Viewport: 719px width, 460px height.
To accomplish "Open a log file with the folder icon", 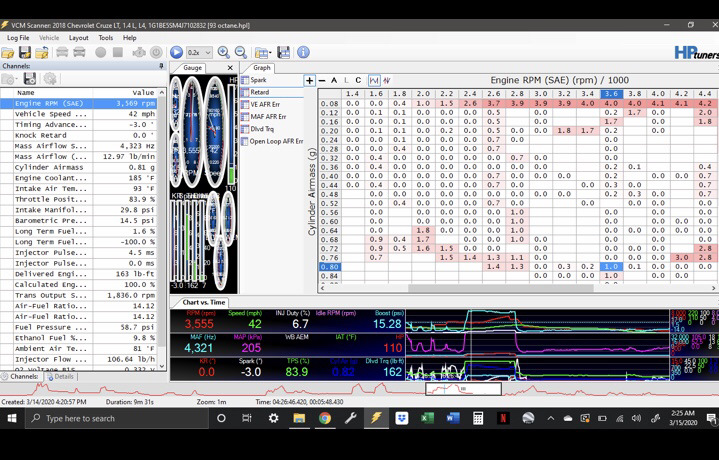I will (8, 53).
